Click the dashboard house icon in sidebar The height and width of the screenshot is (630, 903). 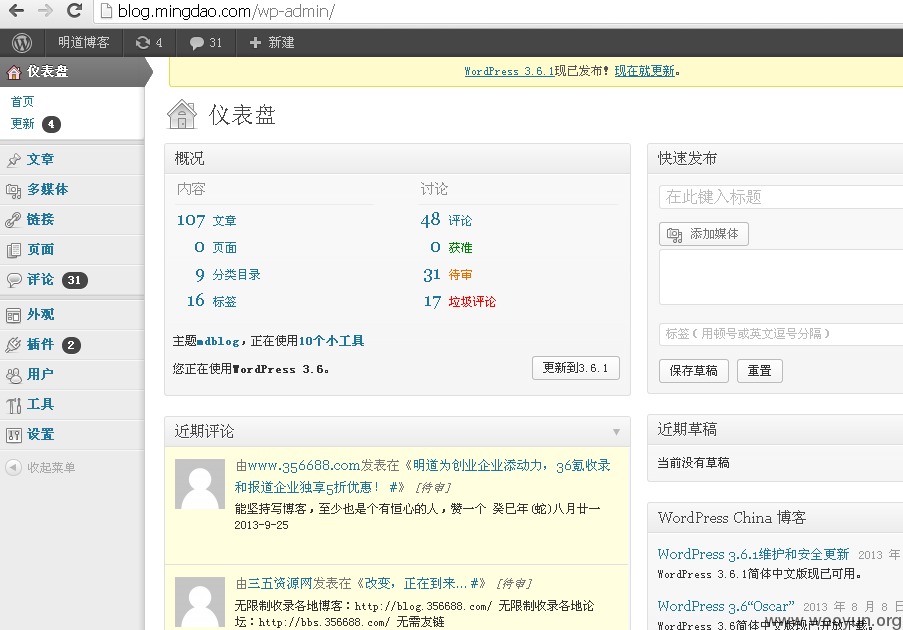coord(14,72)
